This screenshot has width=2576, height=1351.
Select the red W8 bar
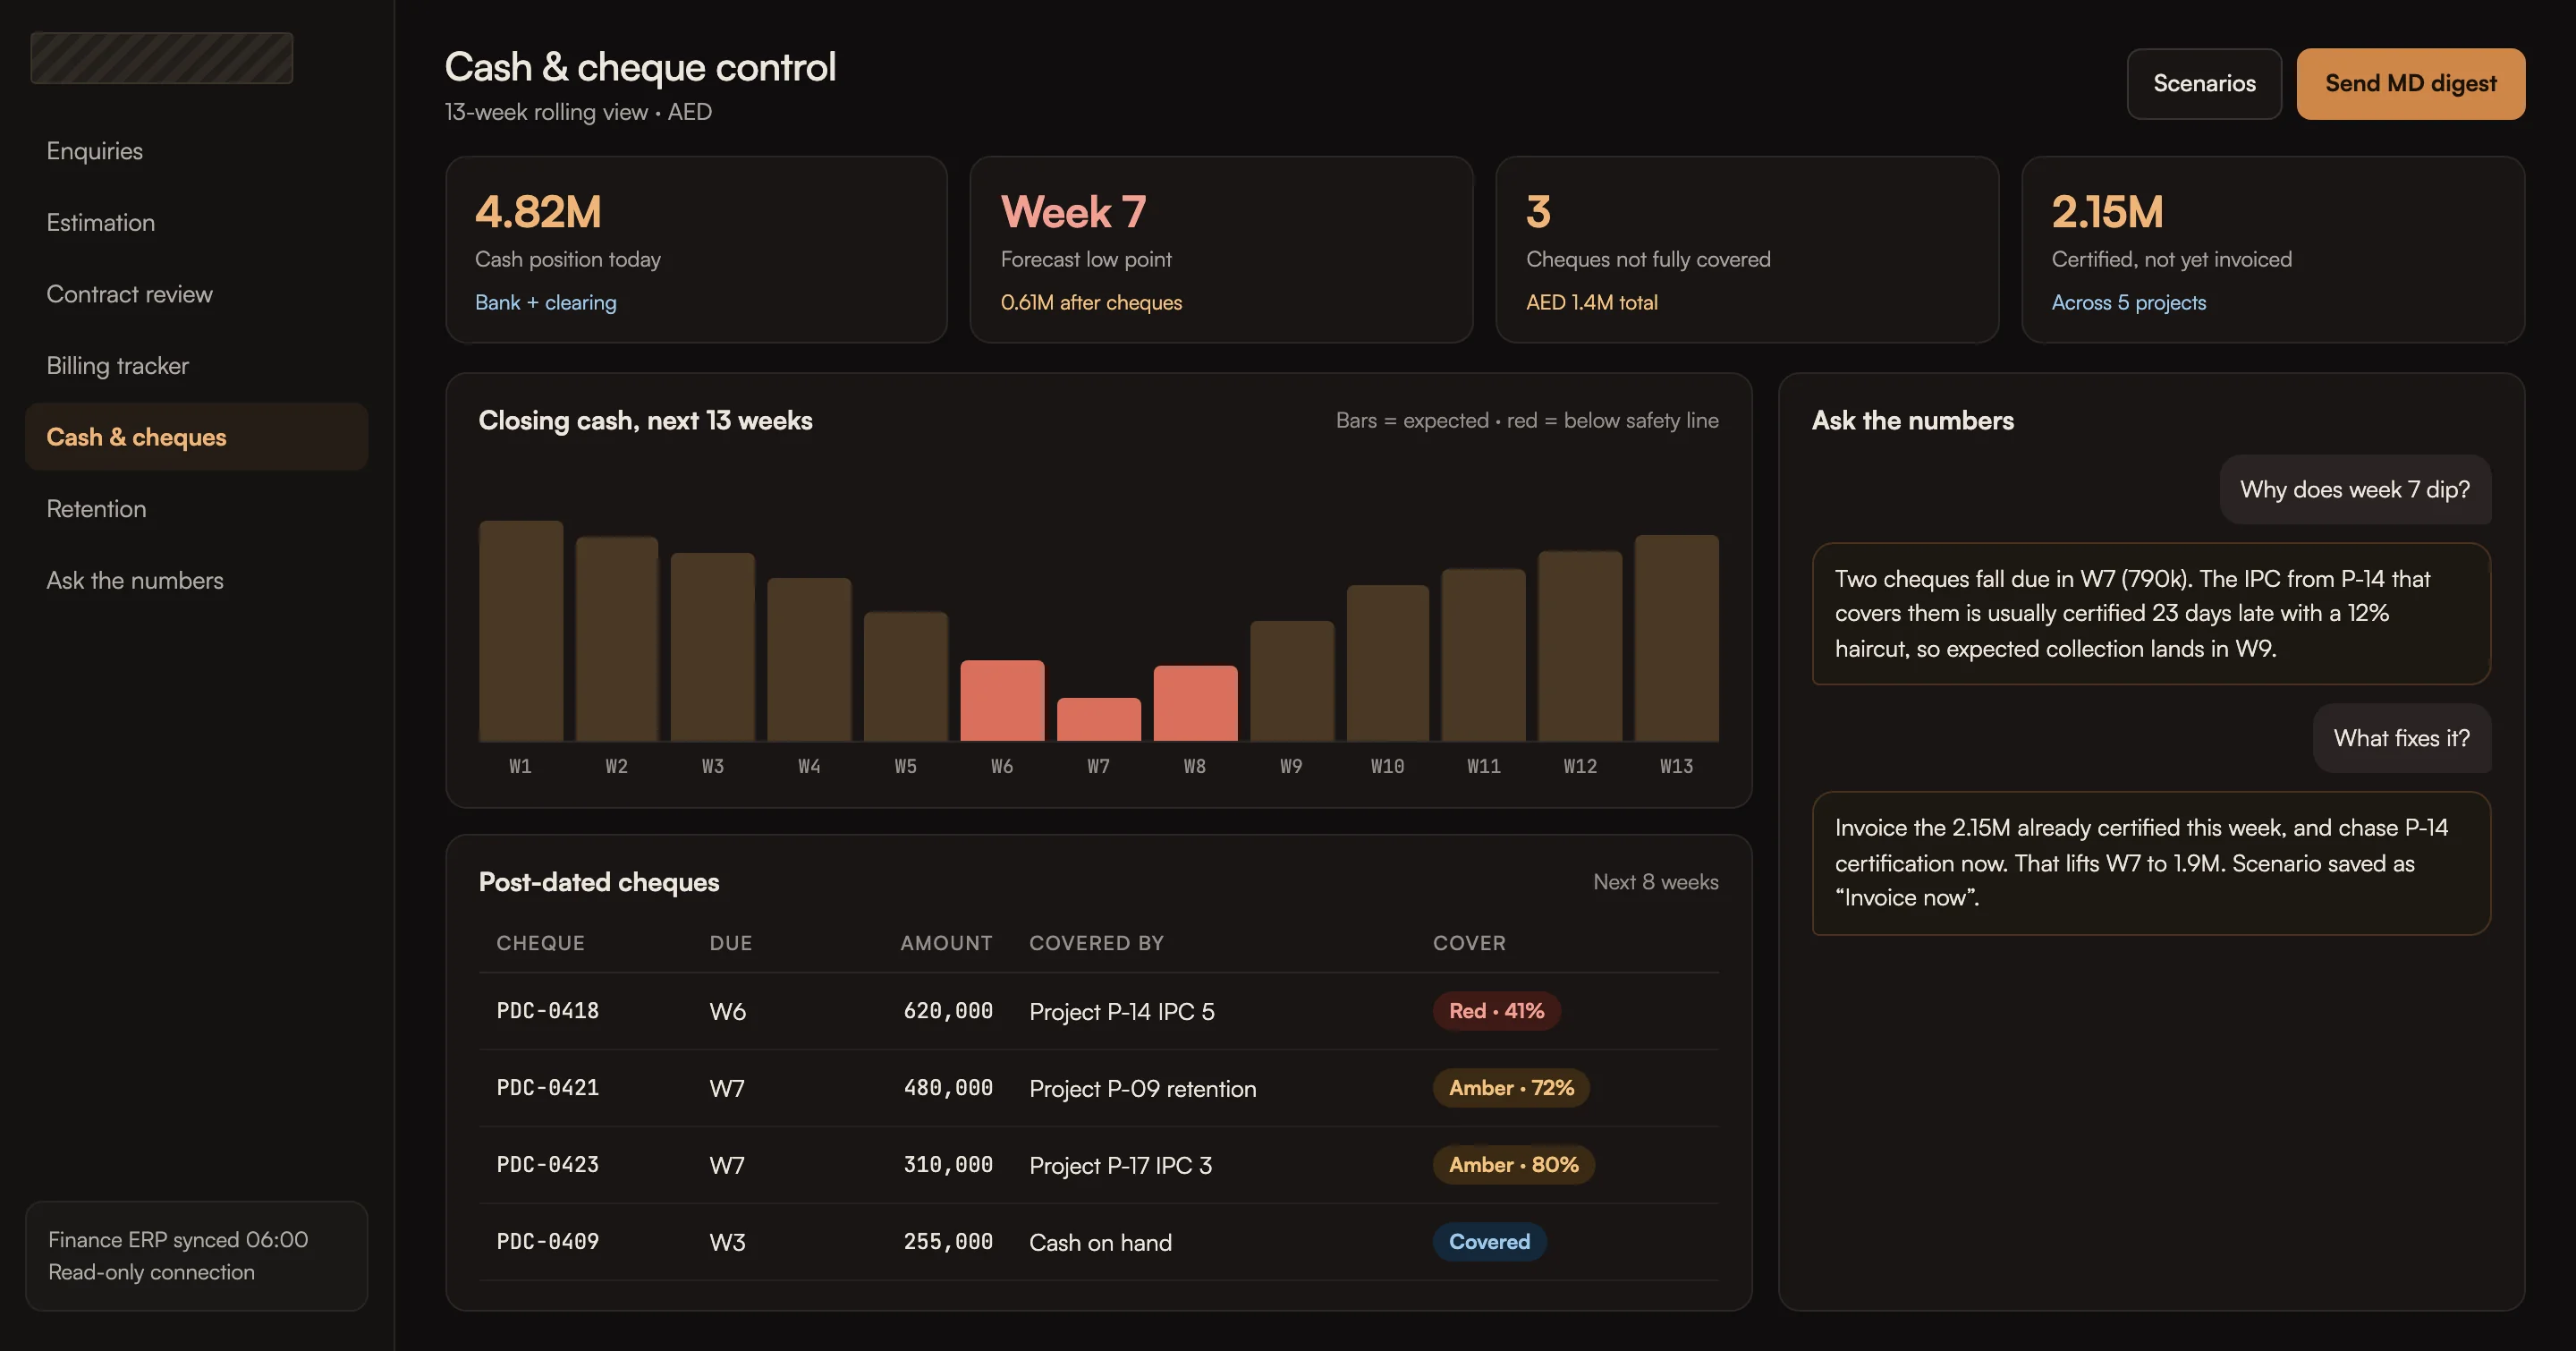[1195, 703]
